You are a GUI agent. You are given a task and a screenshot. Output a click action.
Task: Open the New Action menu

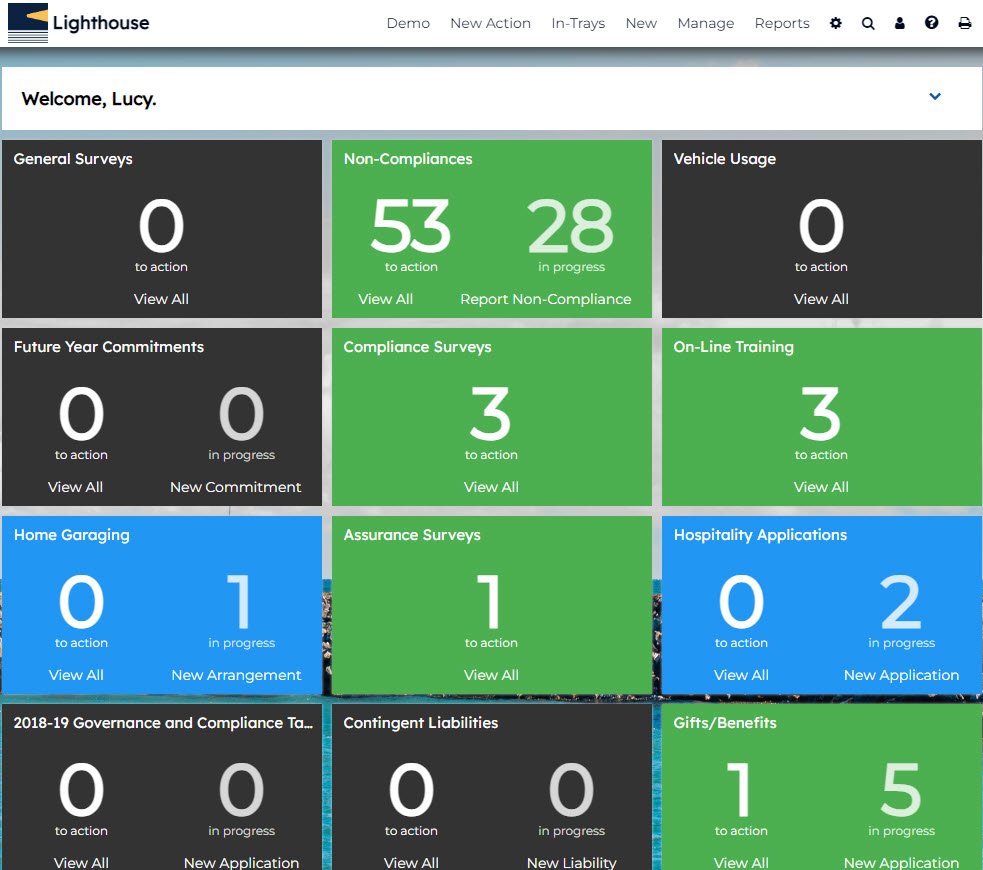[x=490, y=23]
